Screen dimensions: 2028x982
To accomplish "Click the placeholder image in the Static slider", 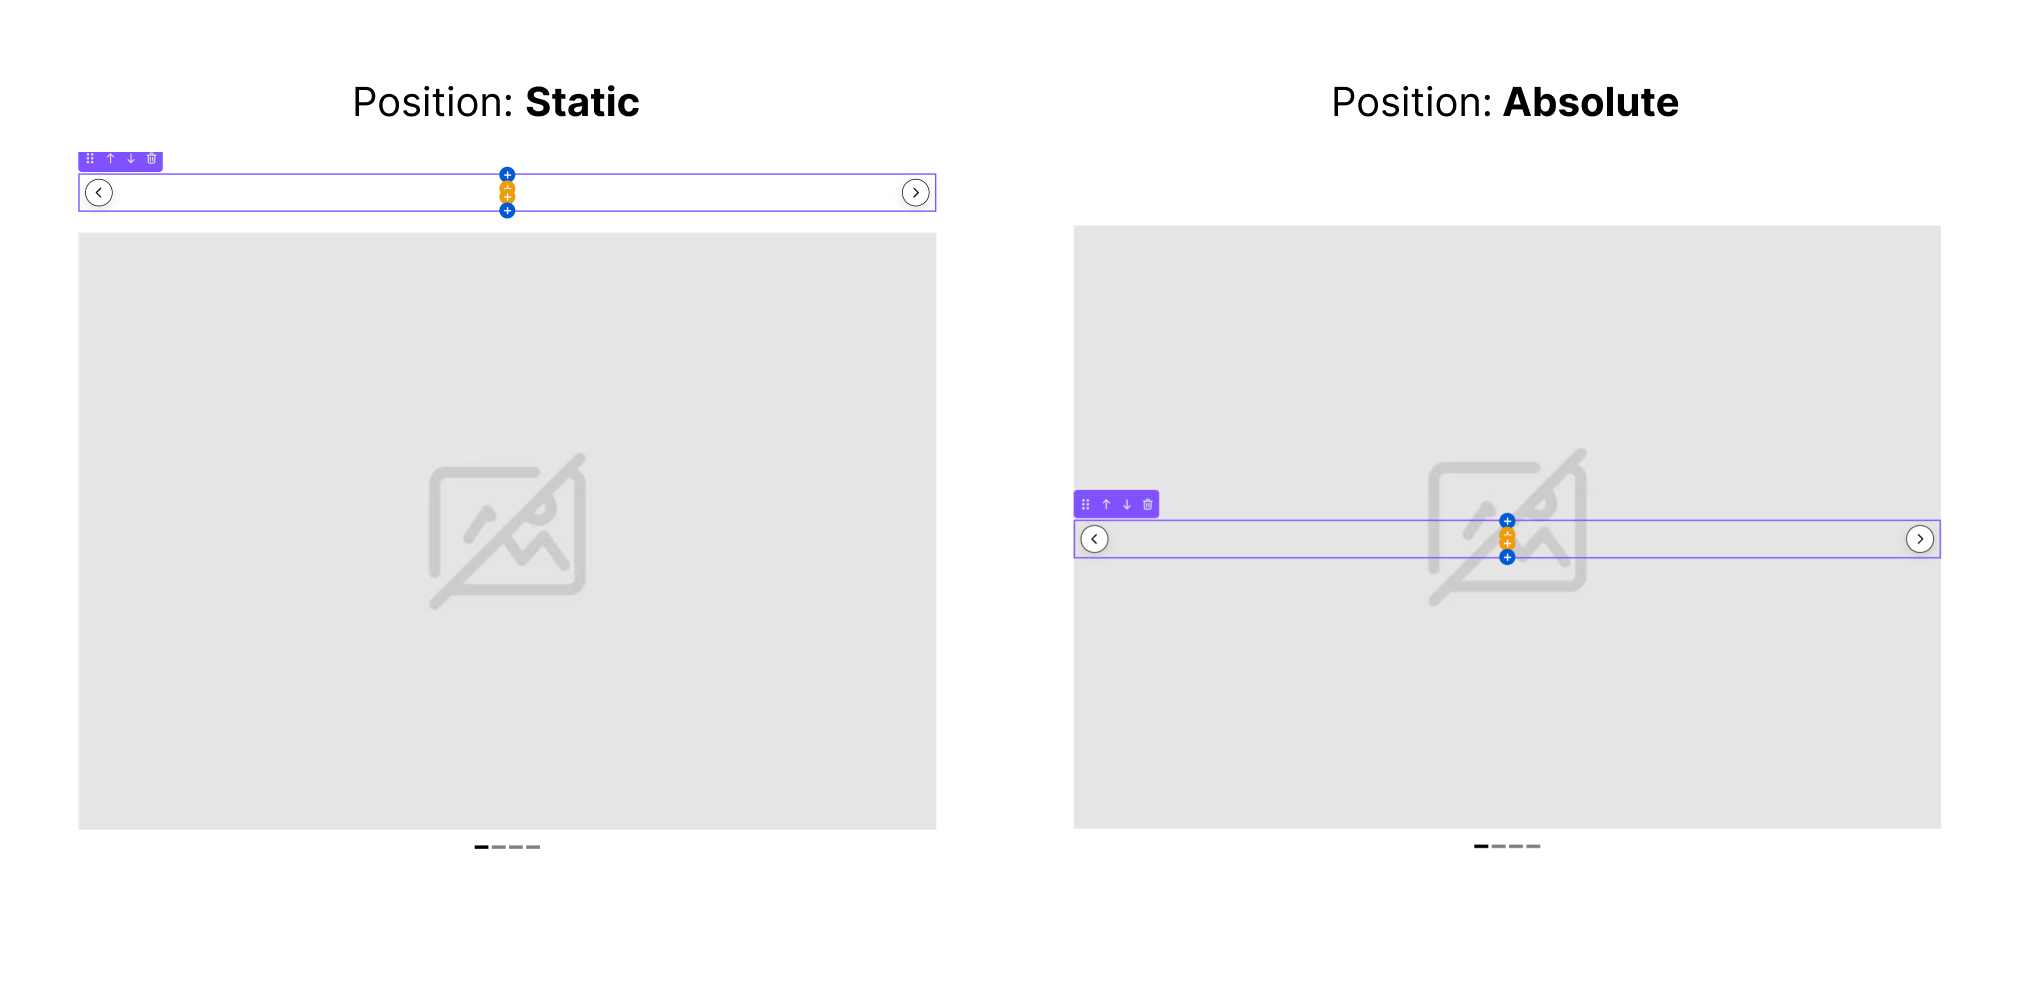I will 507,531.
